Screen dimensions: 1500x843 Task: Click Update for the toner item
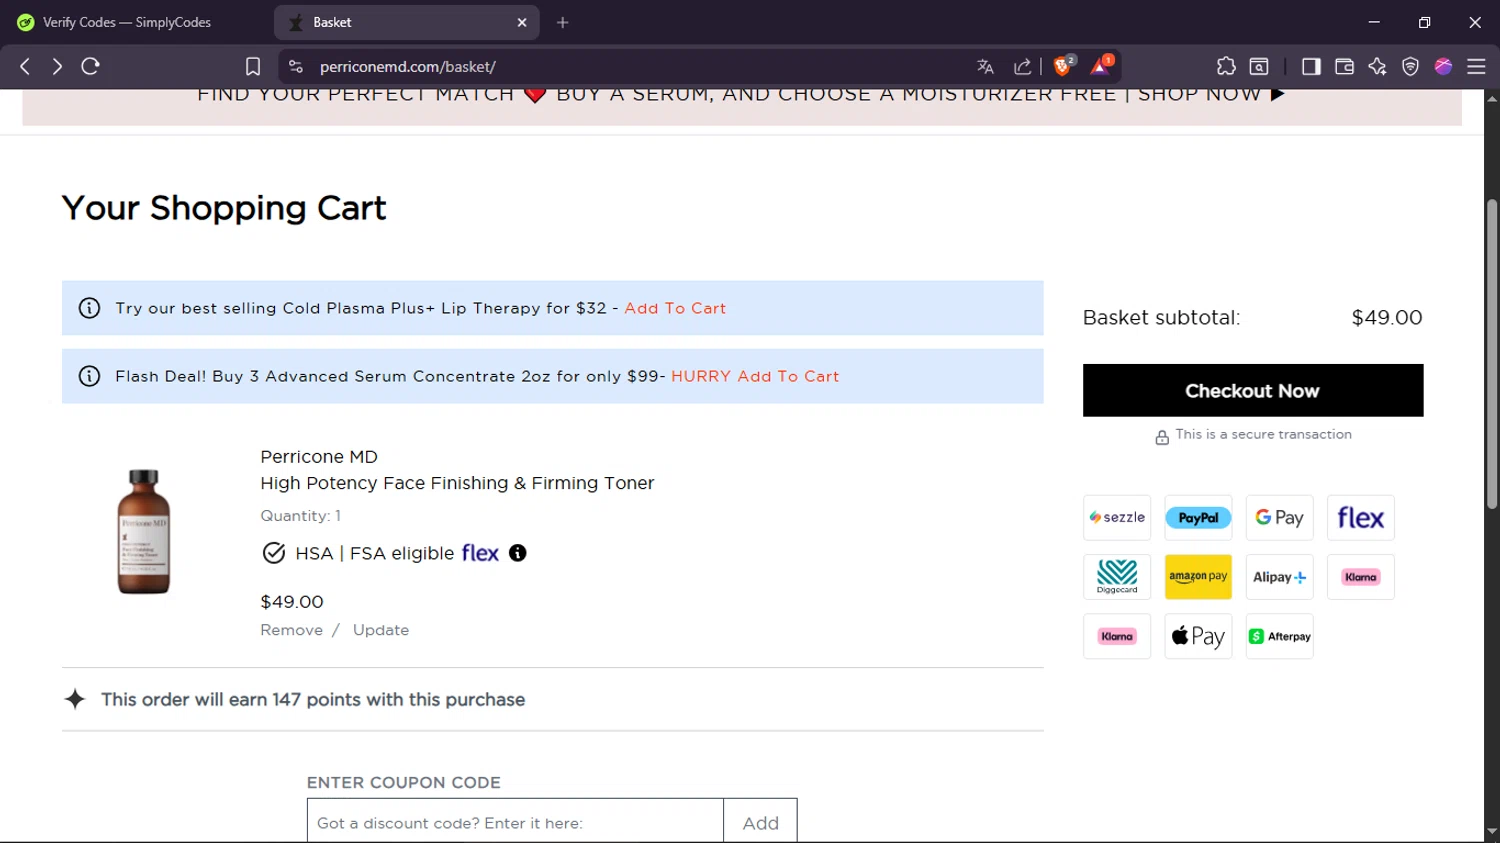[x=381, y=630]
